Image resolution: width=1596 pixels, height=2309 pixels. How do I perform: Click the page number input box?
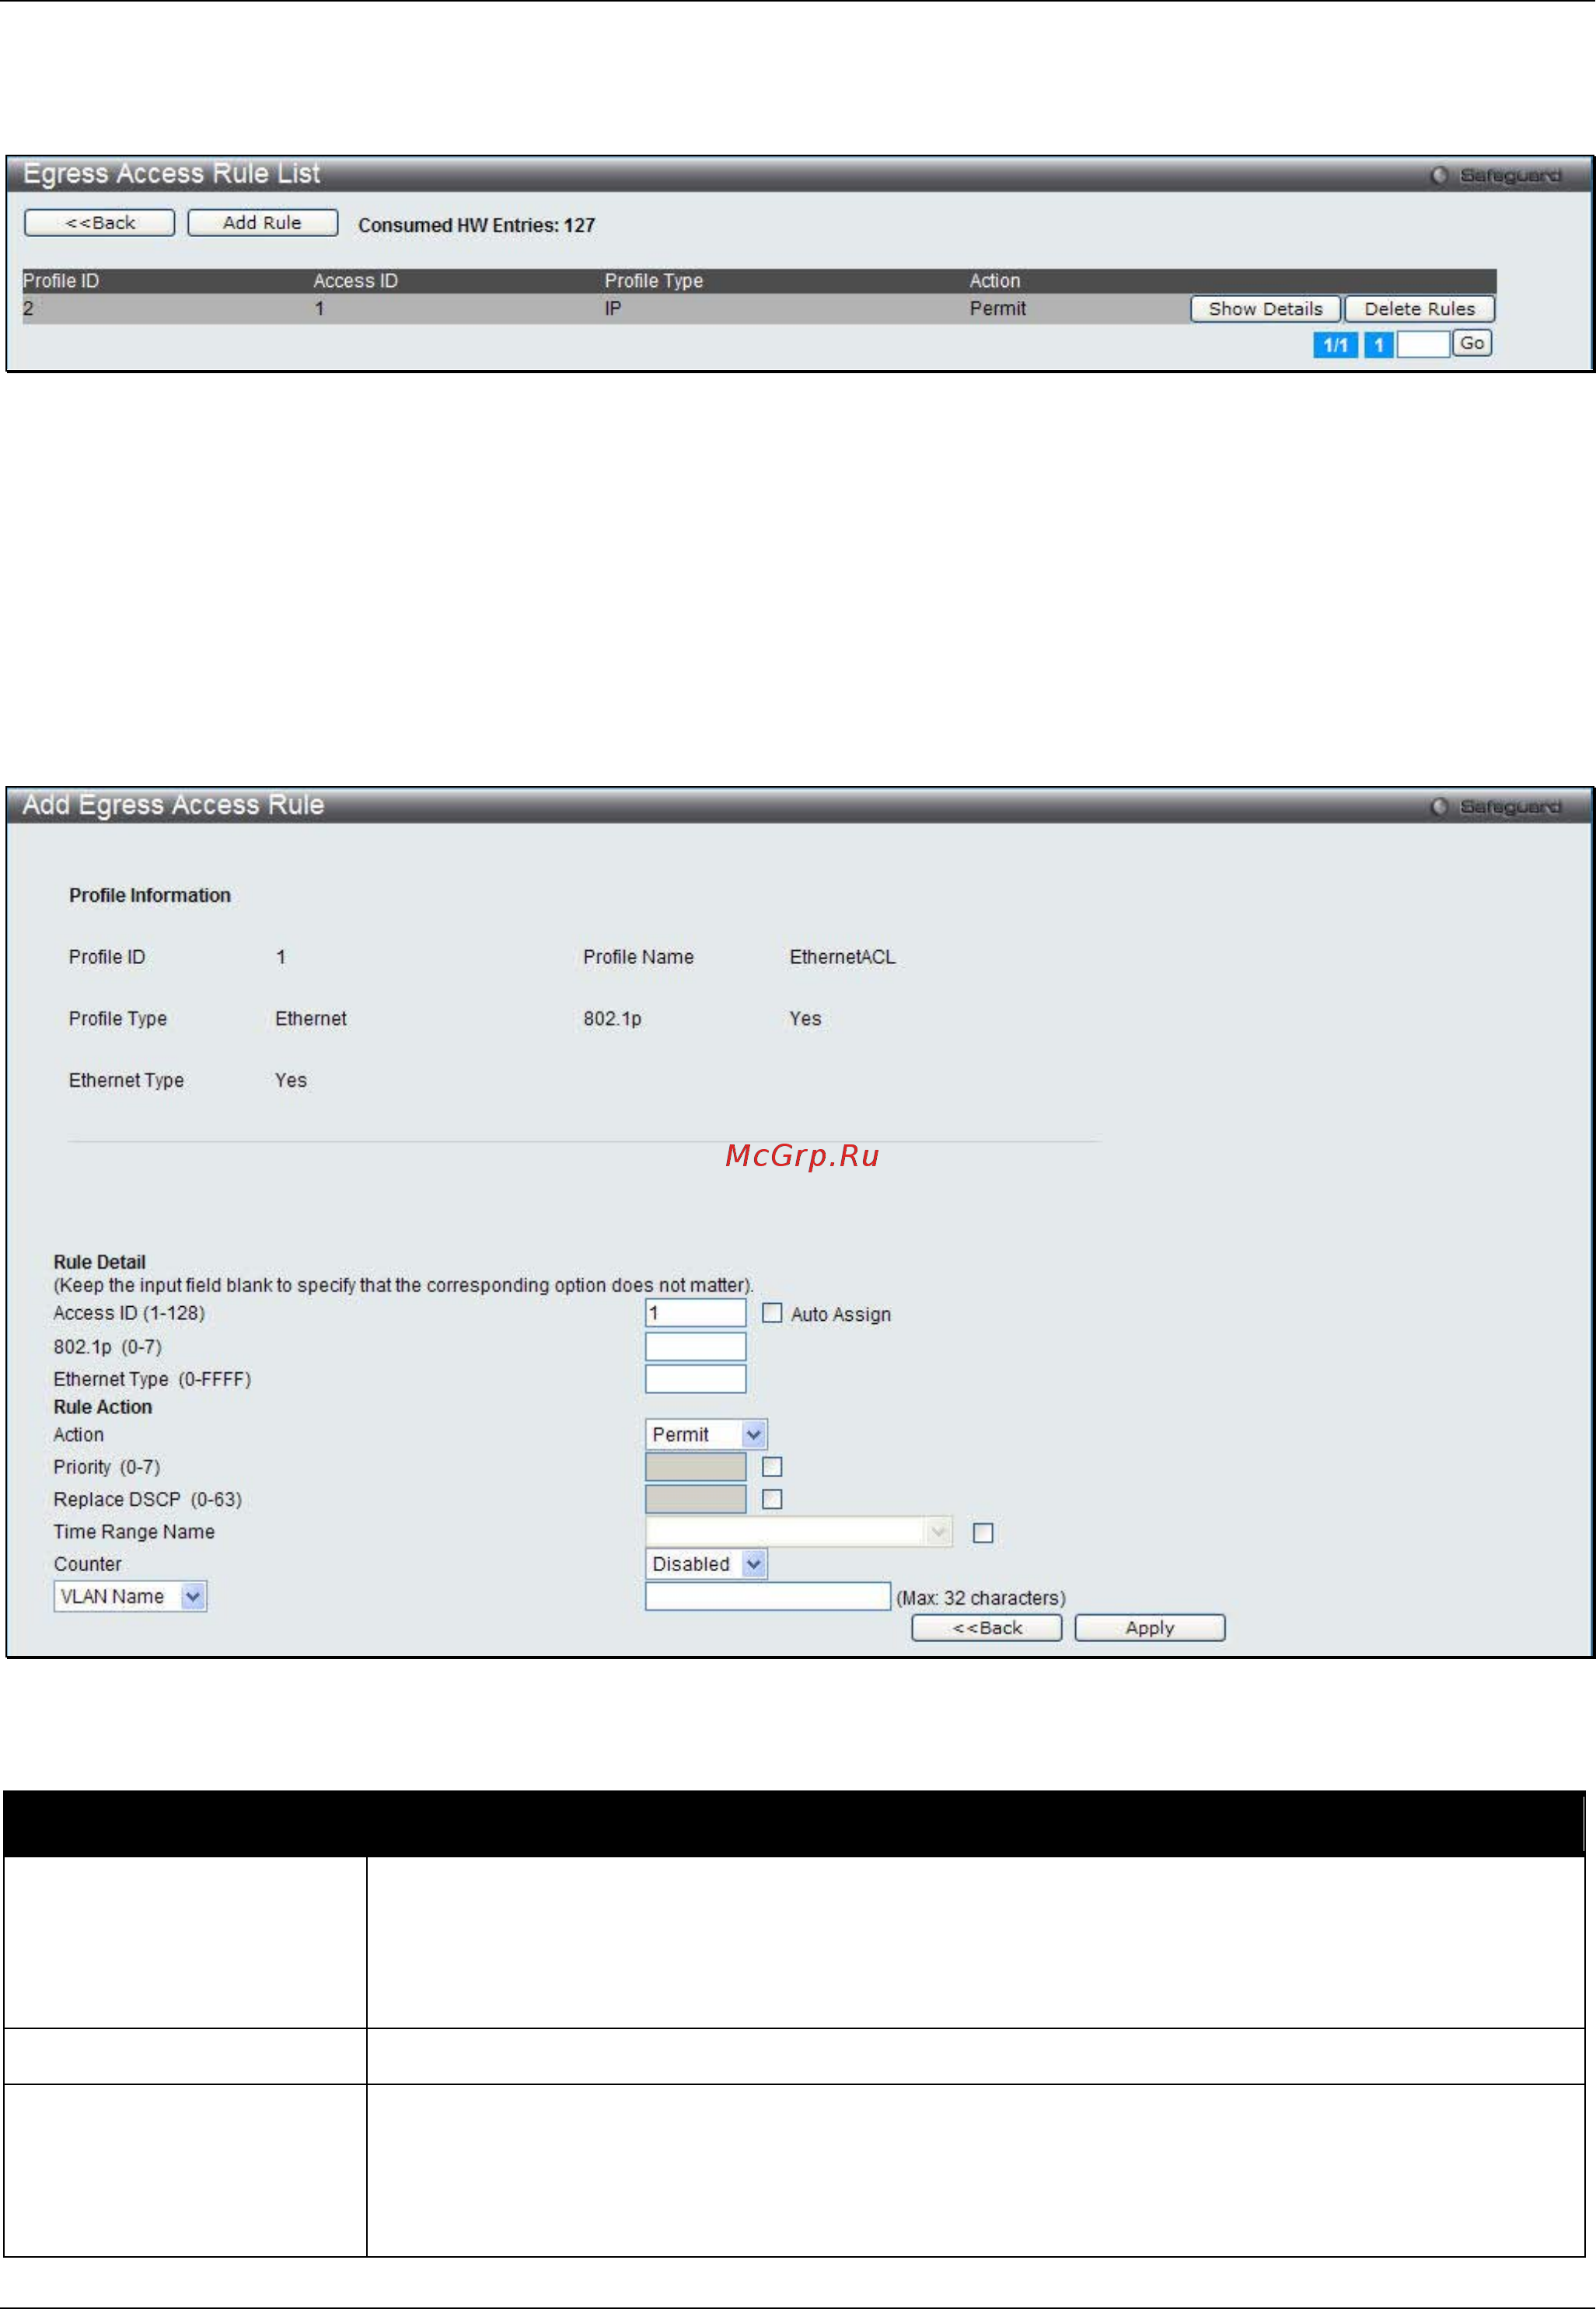click(x=1423, y=344)
